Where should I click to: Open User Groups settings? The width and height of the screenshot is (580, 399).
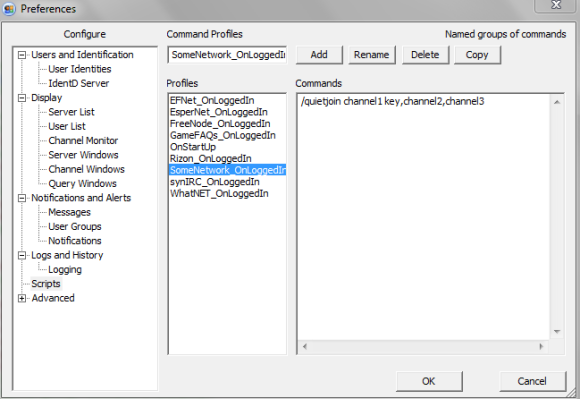point(75,227)
